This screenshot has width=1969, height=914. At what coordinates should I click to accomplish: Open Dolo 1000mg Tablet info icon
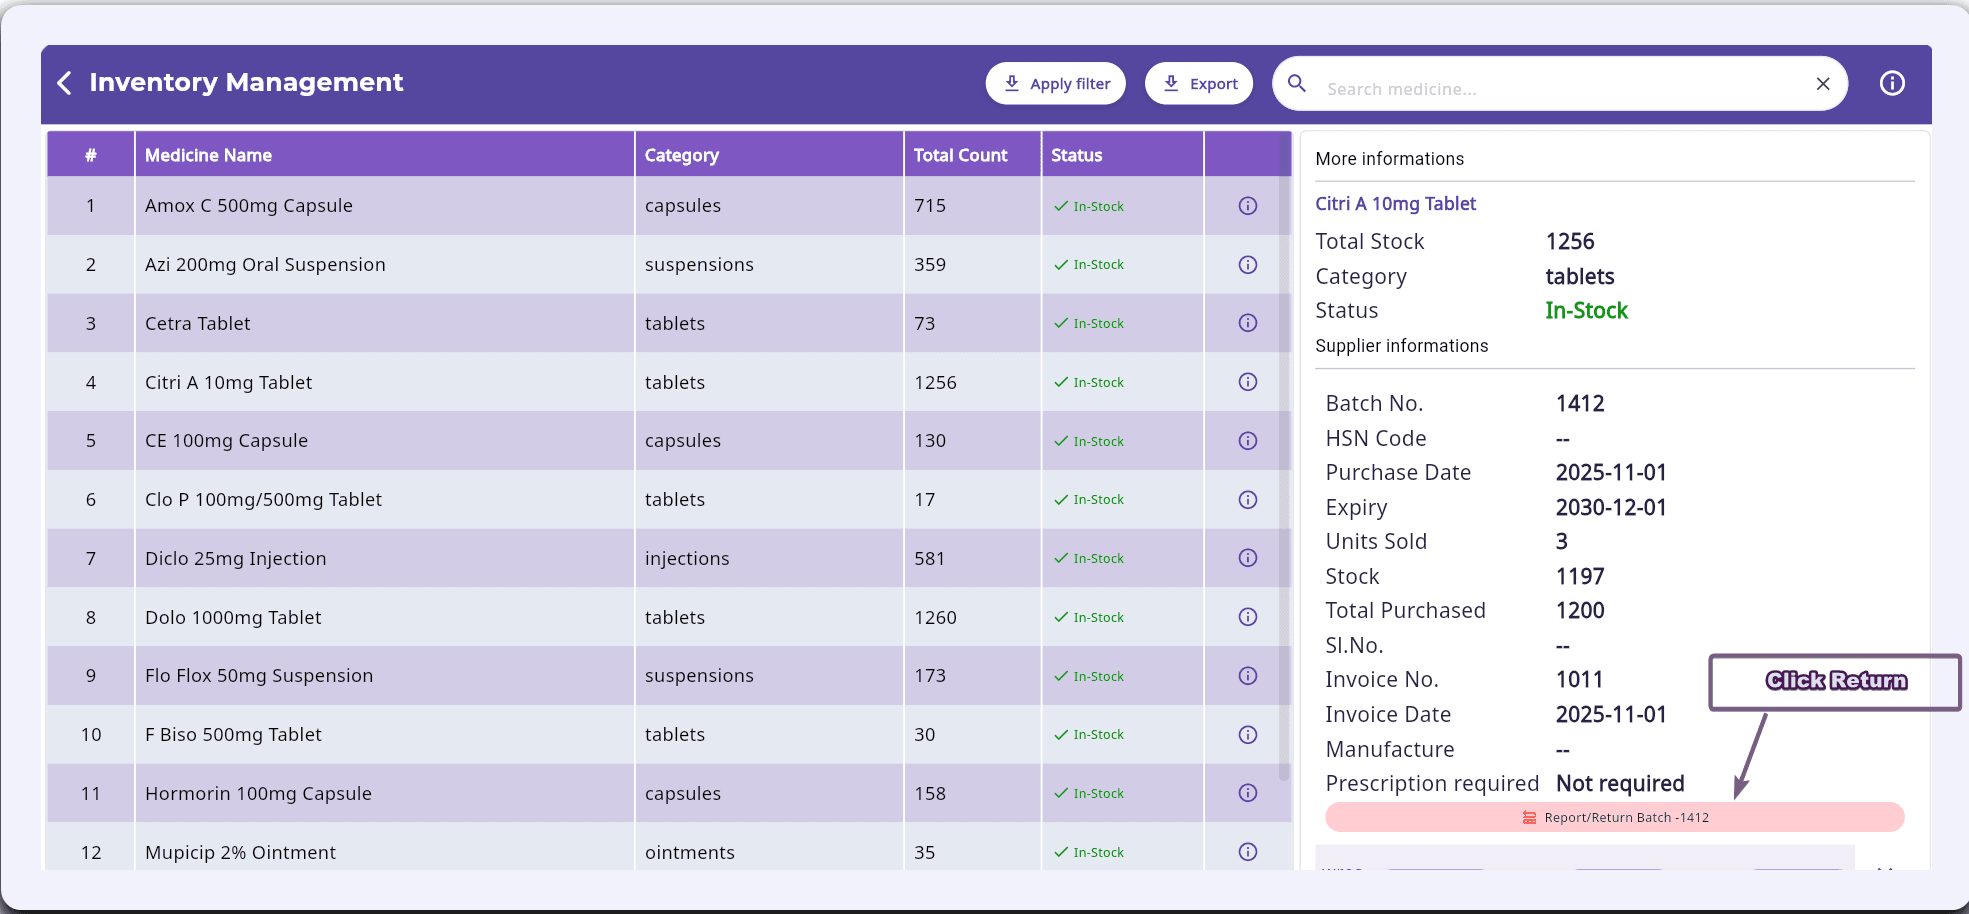click(x=1248, y=617)
